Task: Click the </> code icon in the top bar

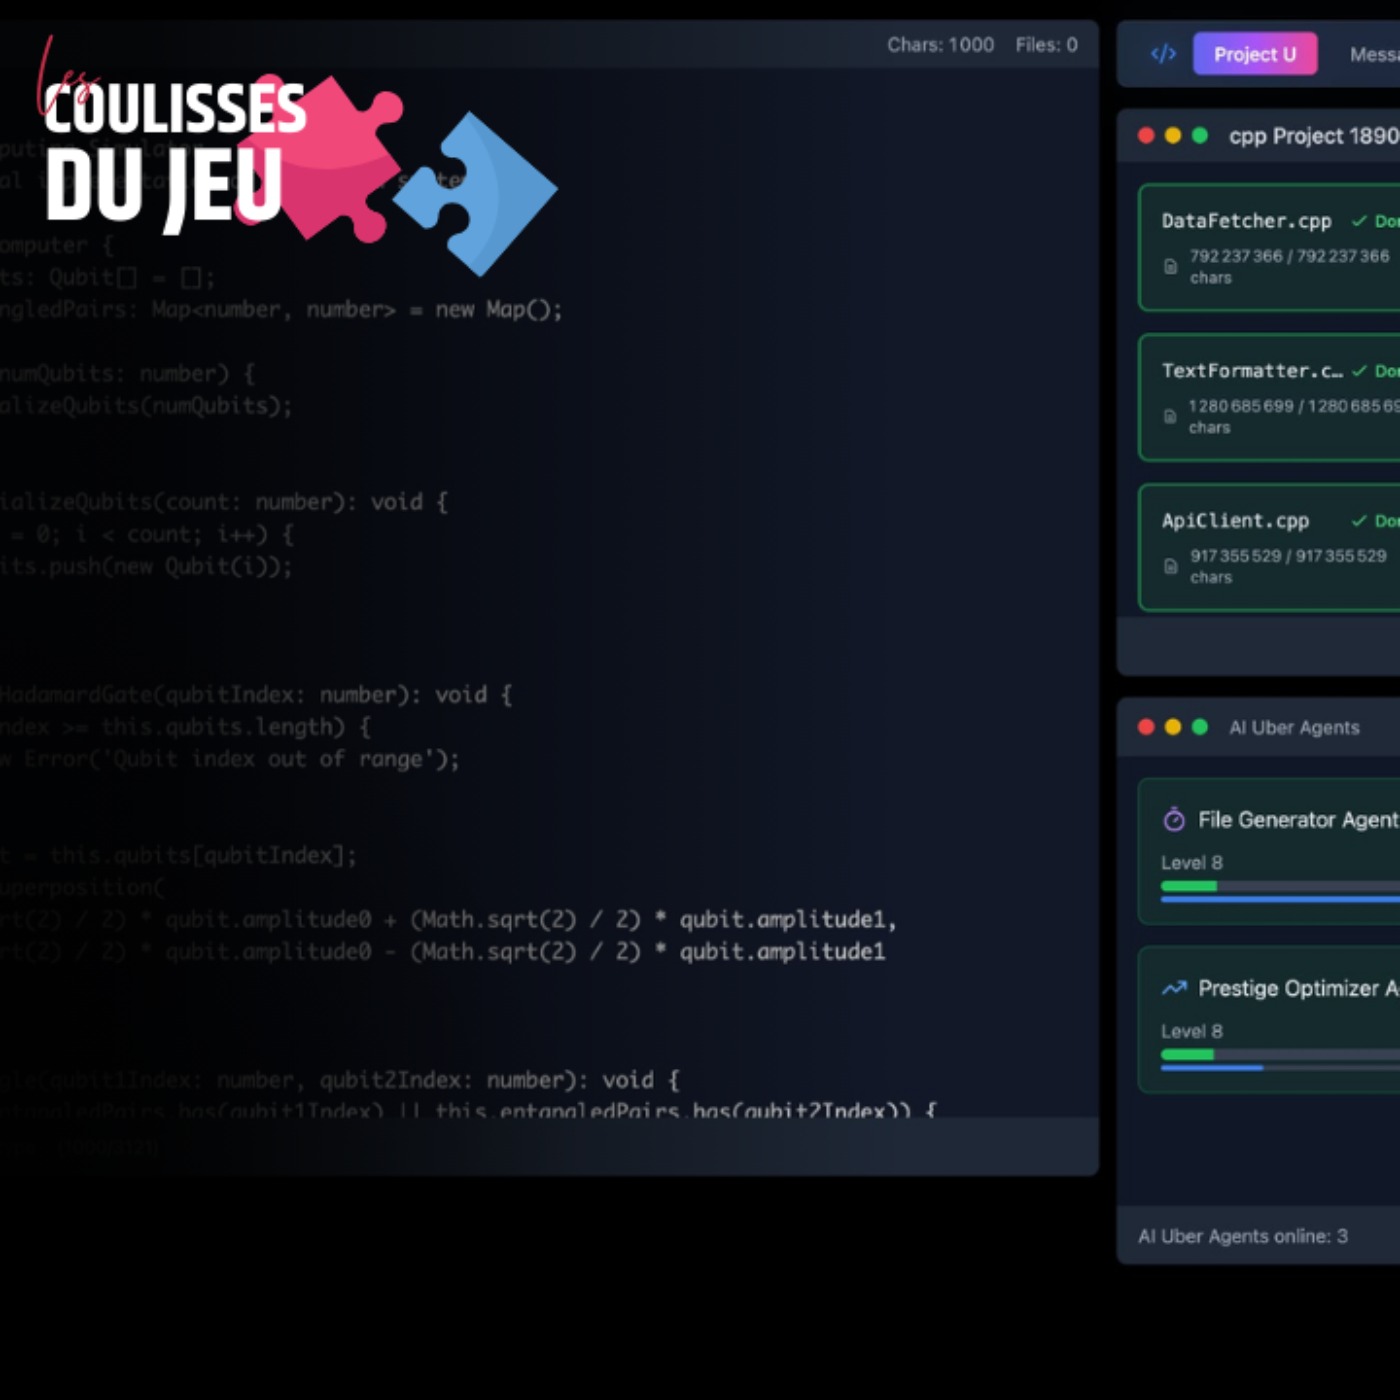Action: (x=1162, y=54)
